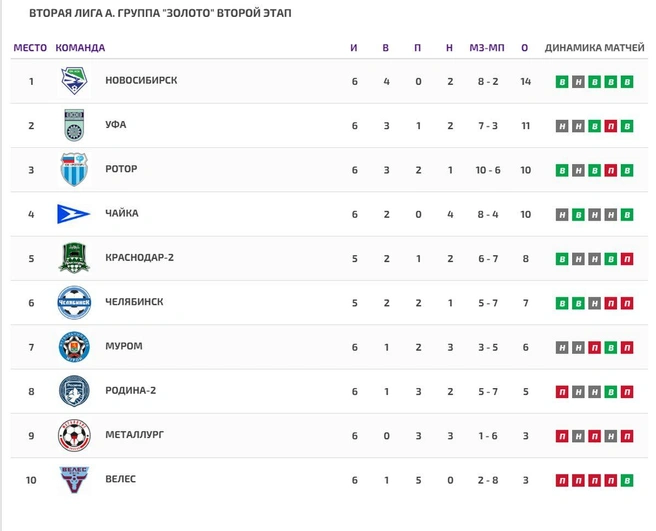Click the Металлург team name
Screen dimensions: 656x531
[134, 435]
